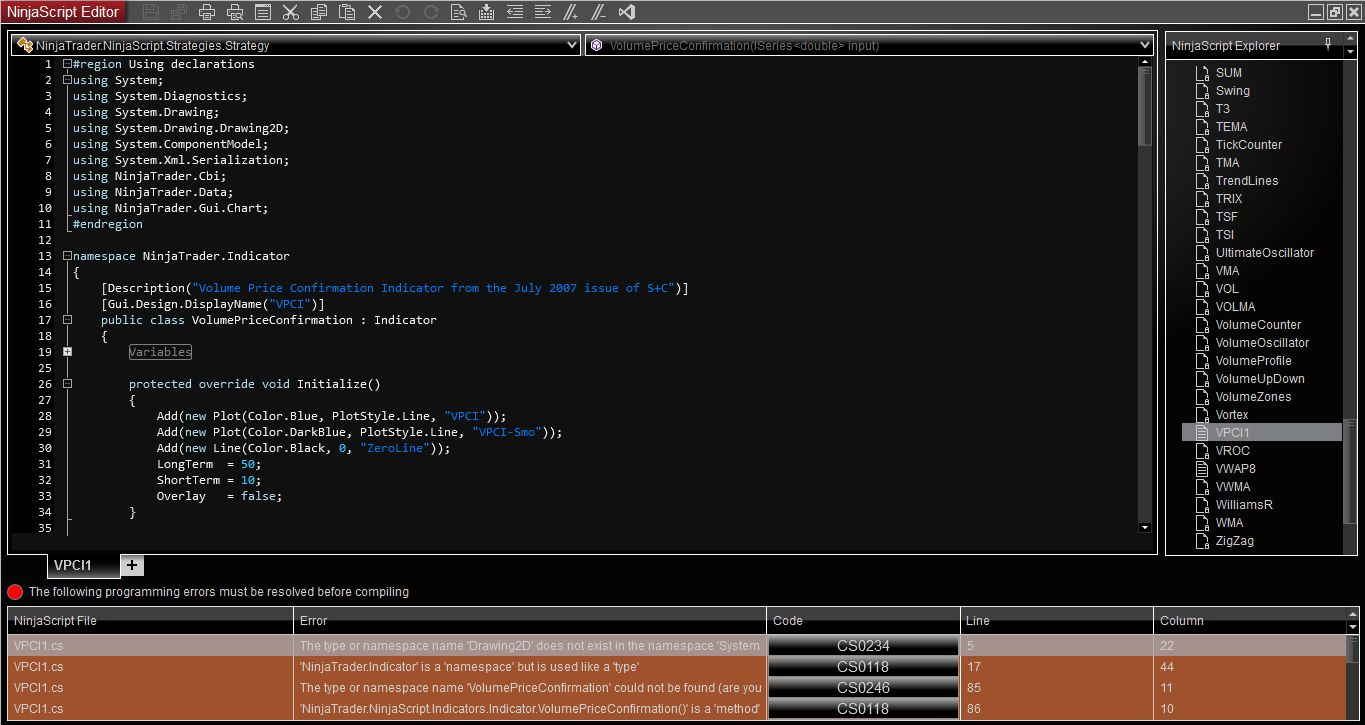Collapse the Initialize method block
This screenshot has height=725, width=1365.
point(67,384)
